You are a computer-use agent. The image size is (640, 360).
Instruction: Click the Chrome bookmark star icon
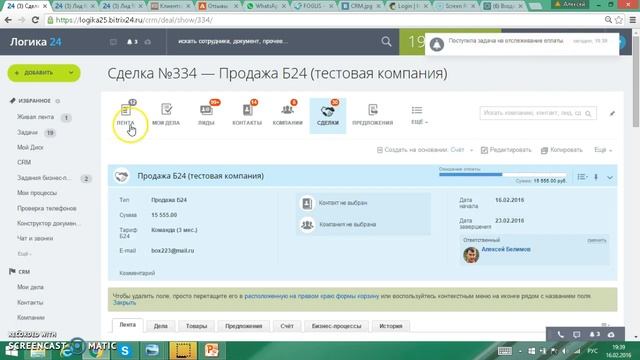pyautogui.click(x=619, y=20)
